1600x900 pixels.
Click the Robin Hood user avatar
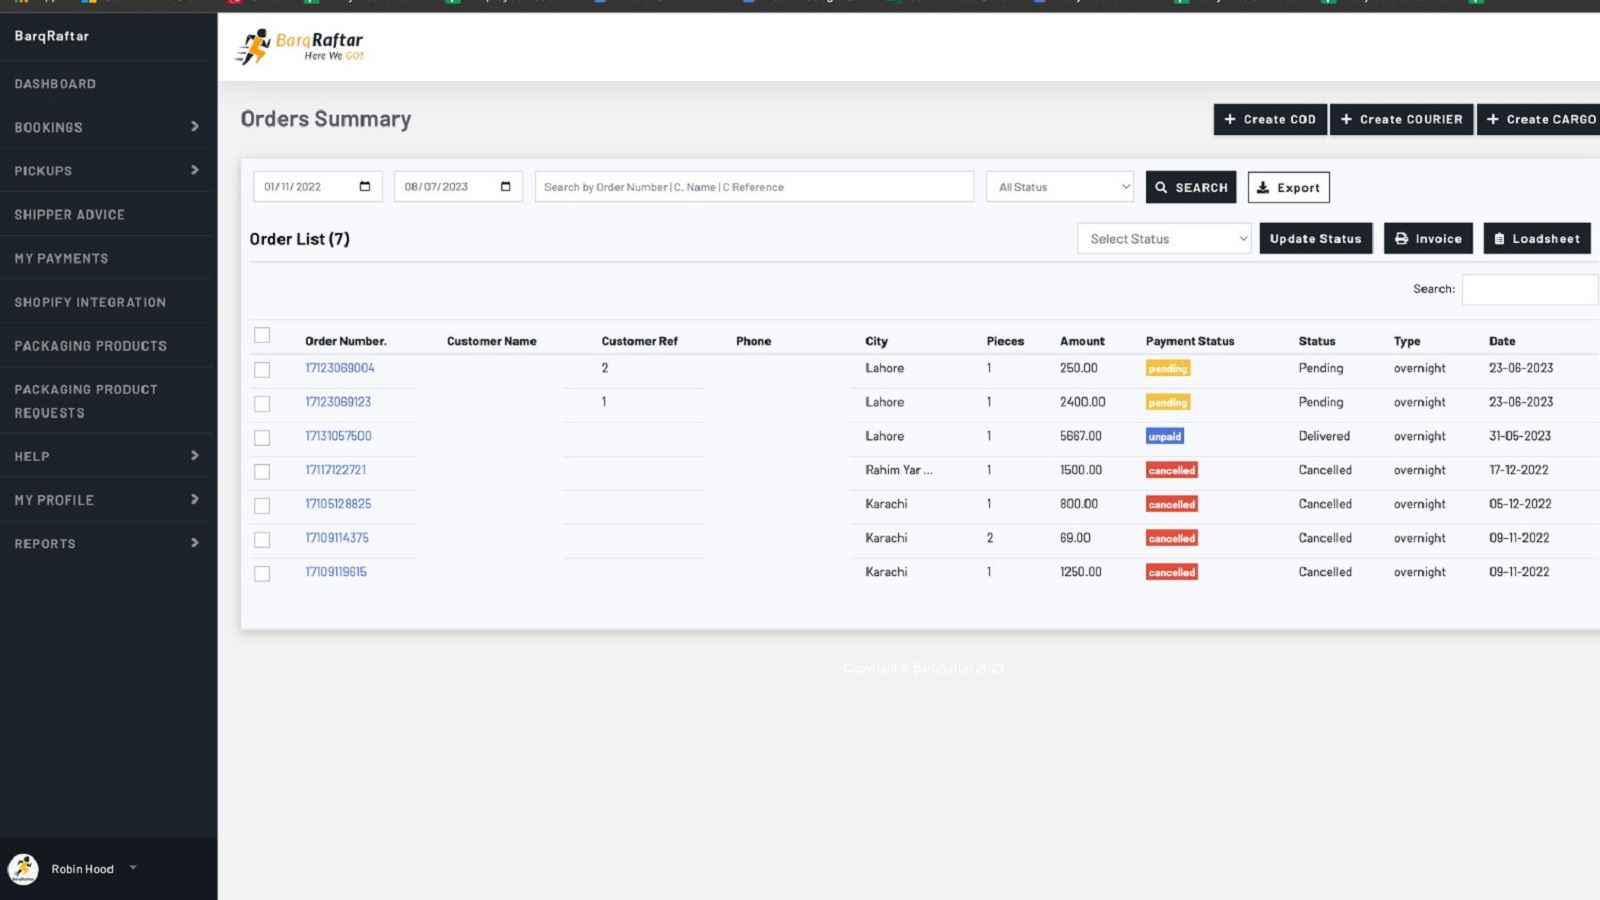[x=23, y=869]
